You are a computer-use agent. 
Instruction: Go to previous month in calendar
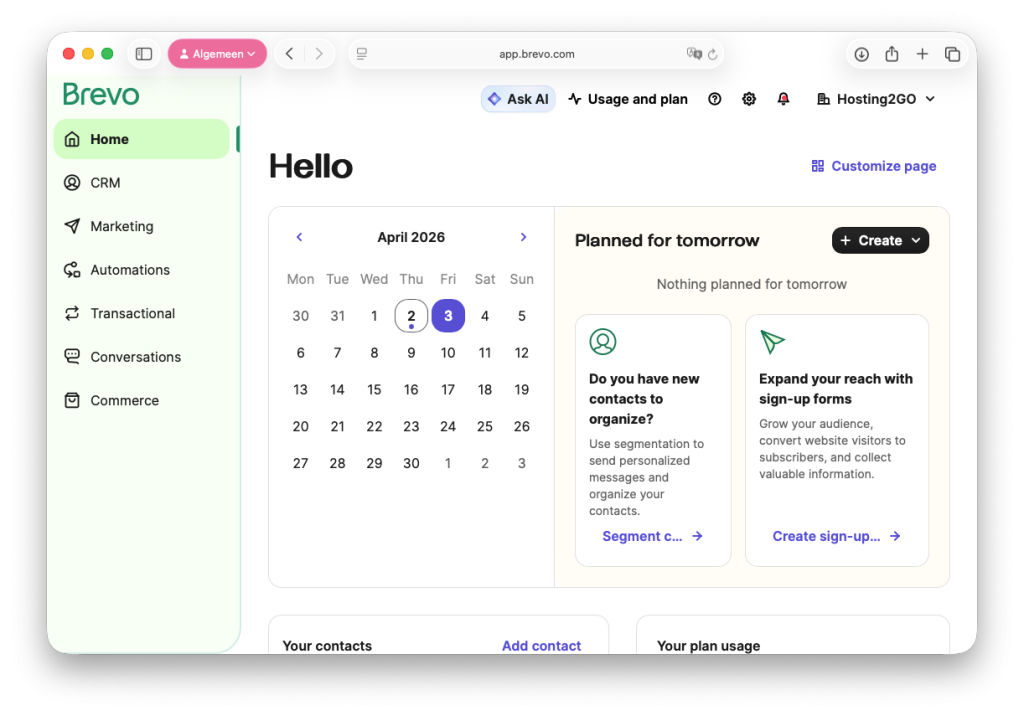coord(299,237)
